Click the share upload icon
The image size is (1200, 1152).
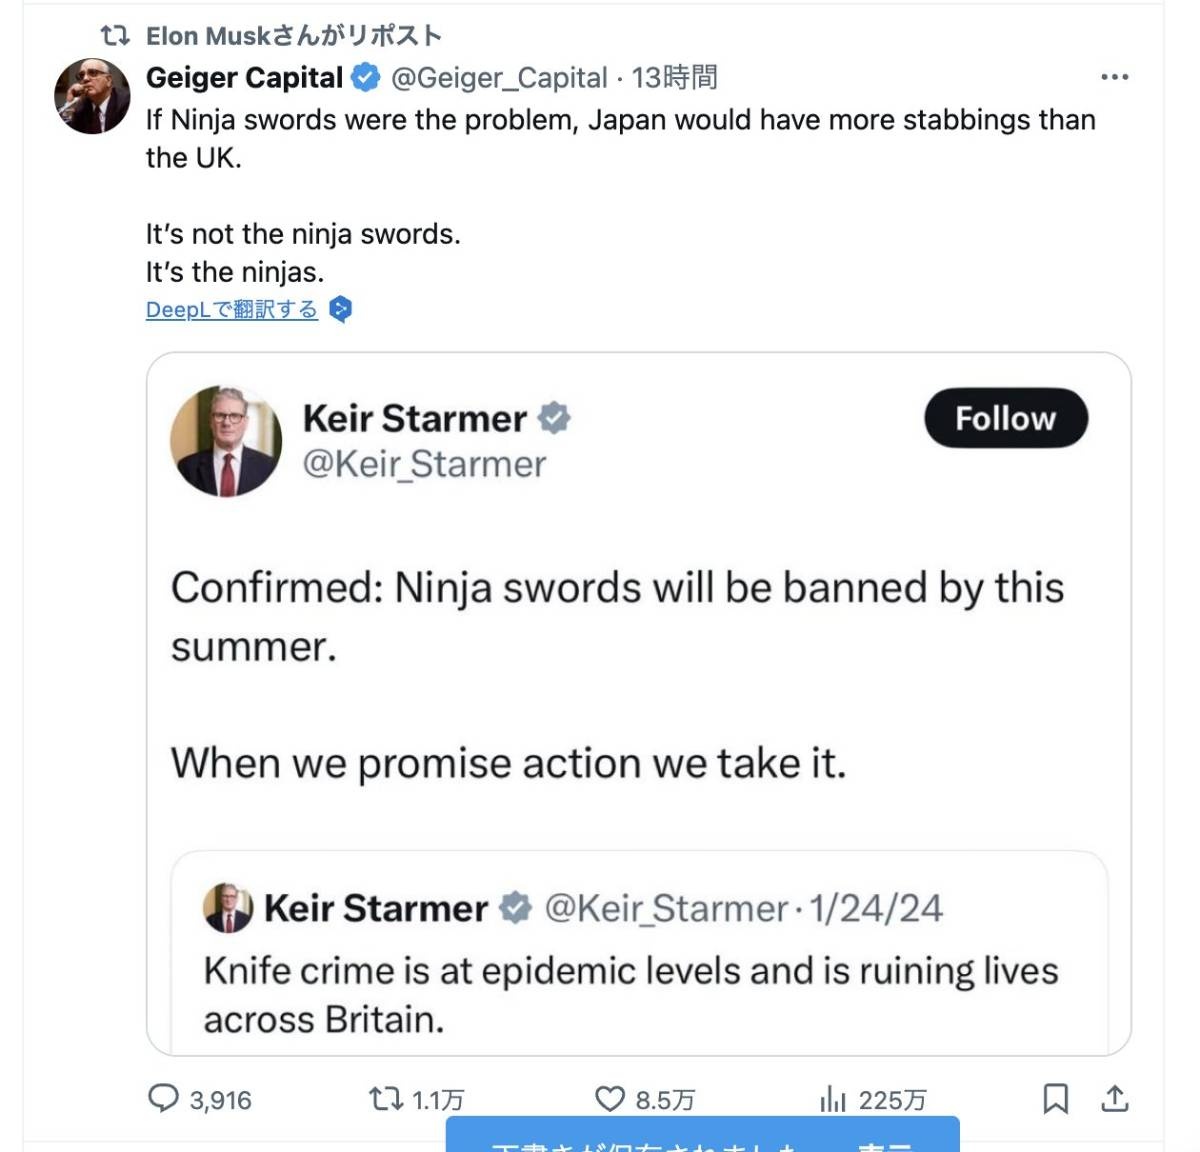pos(1114,1099)
